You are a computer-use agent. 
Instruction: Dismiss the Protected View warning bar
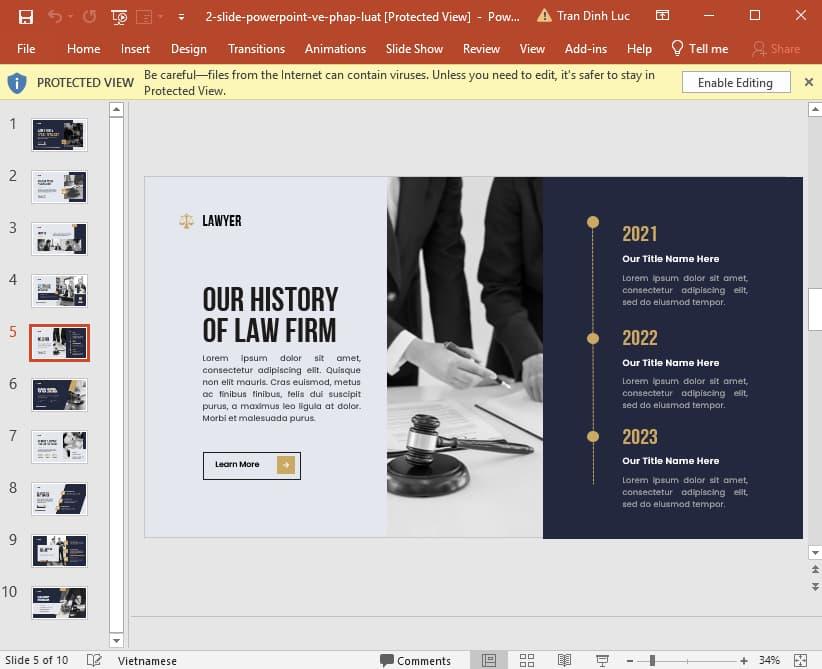coord(809,81)
